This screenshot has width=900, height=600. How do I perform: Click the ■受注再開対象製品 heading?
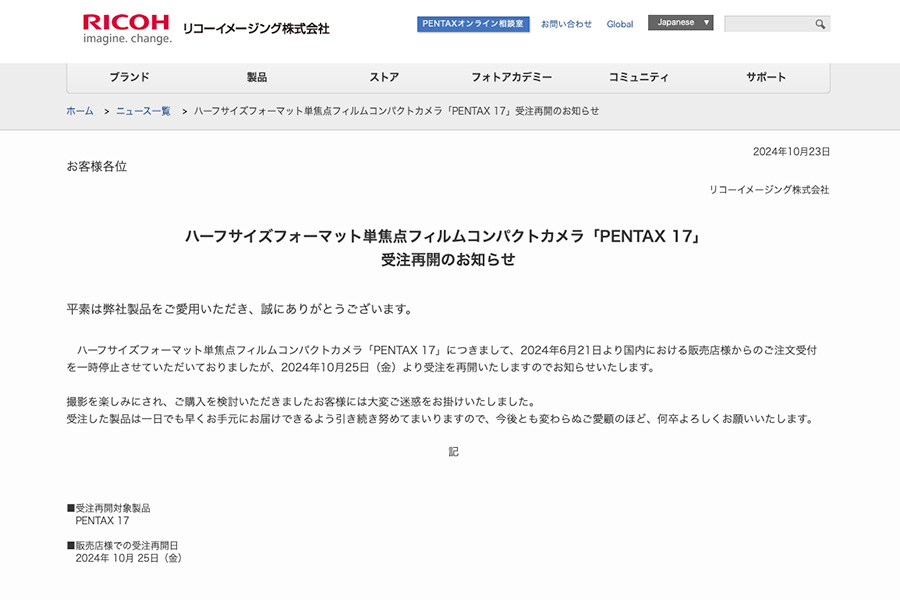[108, 508]
